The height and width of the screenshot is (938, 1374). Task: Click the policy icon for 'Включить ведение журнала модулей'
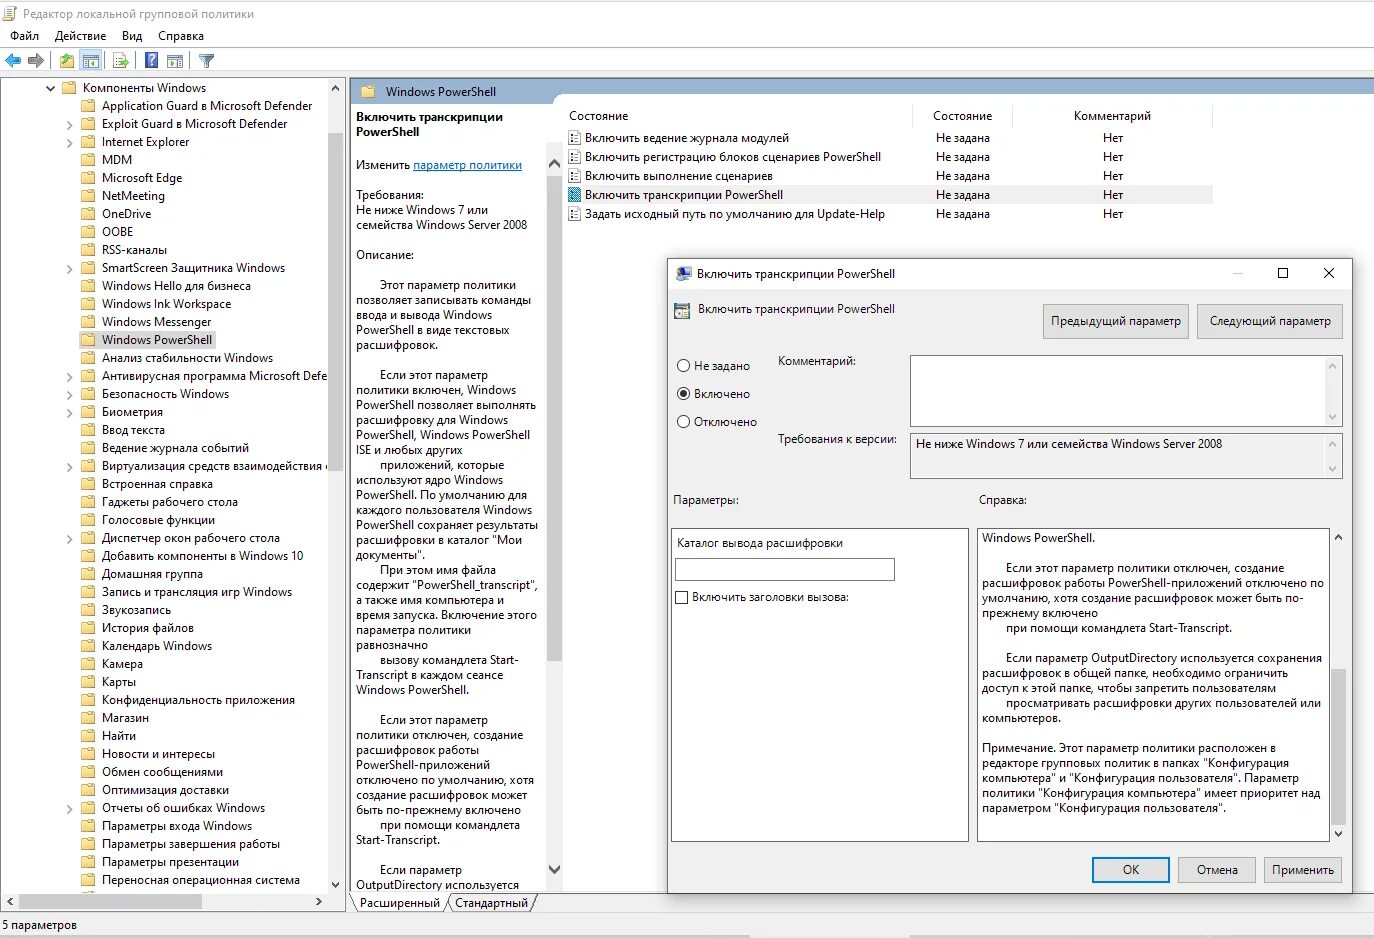575,138
